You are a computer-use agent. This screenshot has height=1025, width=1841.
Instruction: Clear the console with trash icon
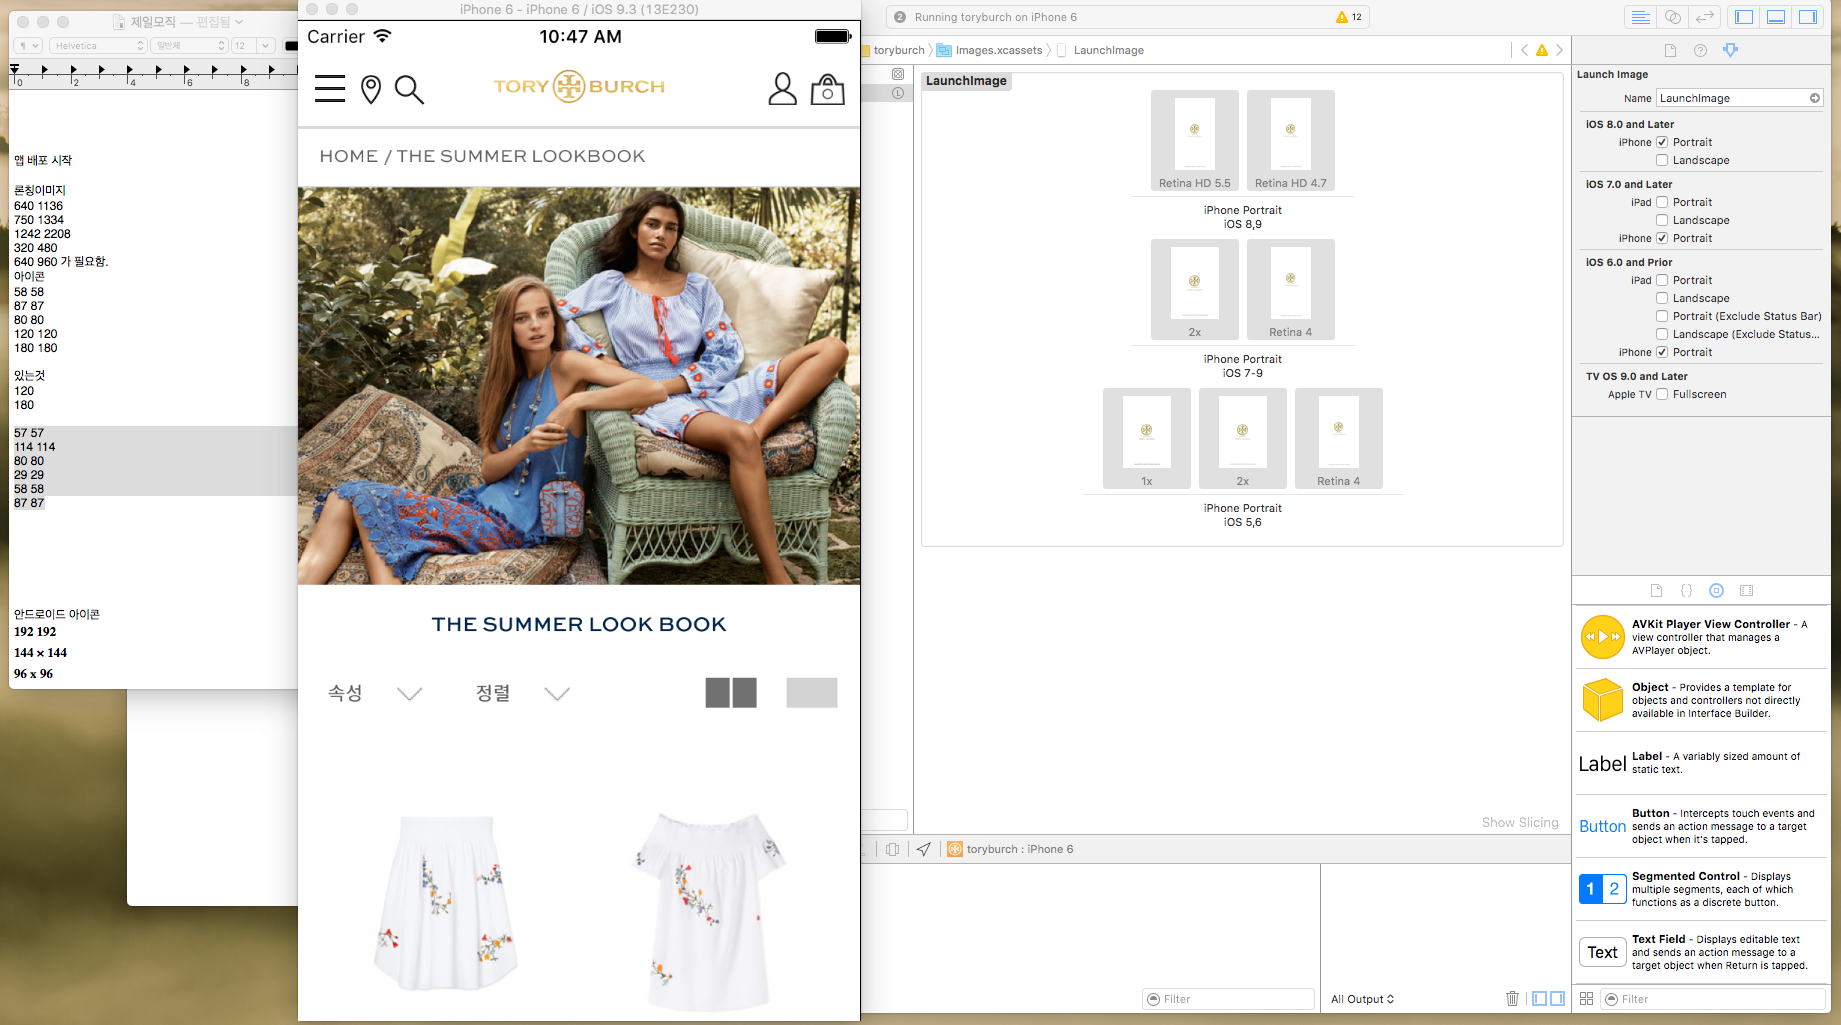coord(1512,999)
